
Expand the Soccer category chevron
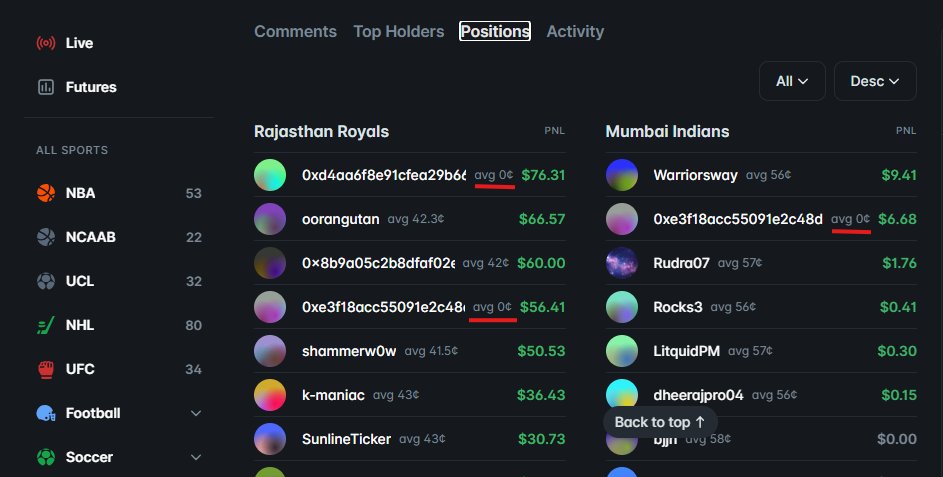[195, 457]
